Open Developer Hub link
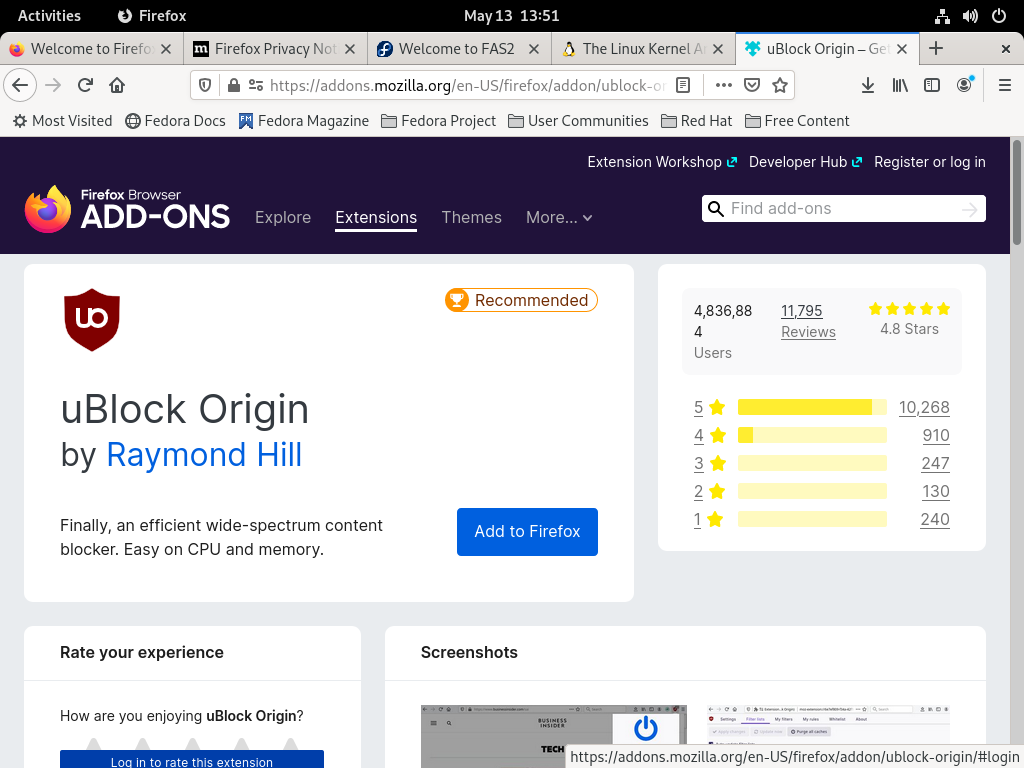Image resolution: width=1024 pixels, height=768 pixels. tap(805, 162)
